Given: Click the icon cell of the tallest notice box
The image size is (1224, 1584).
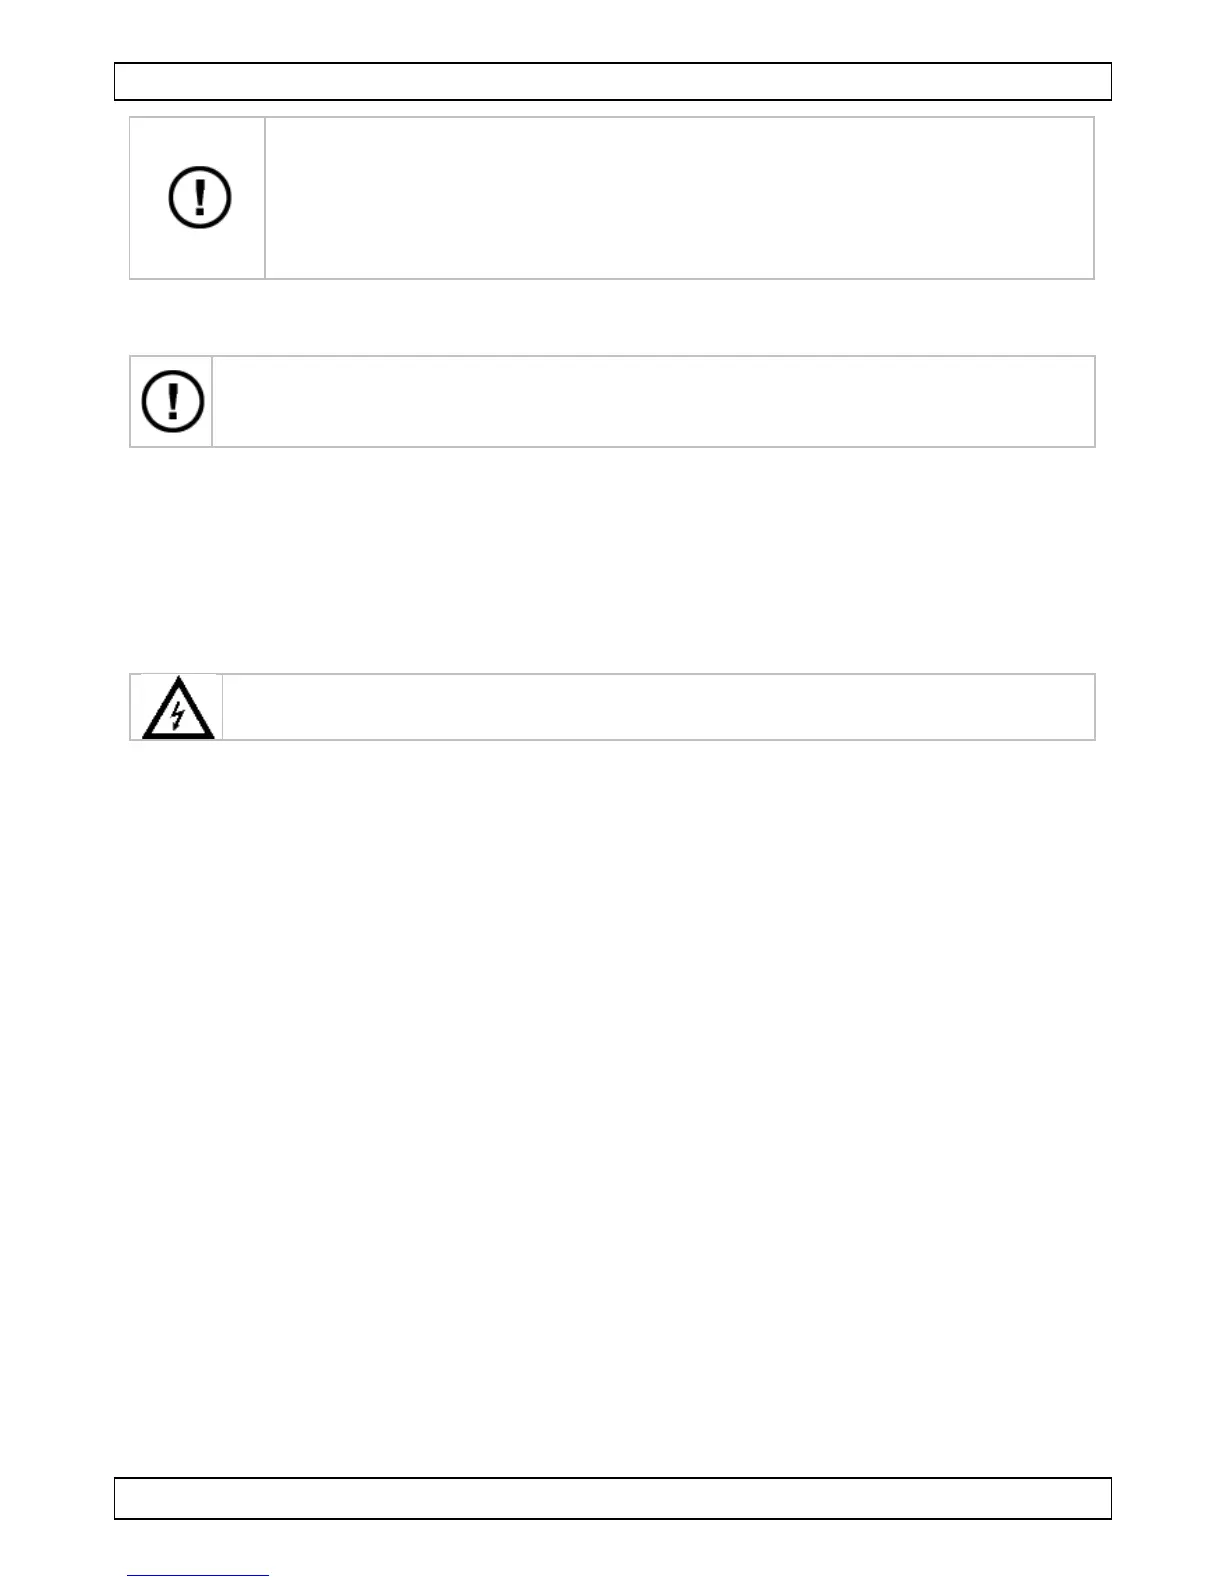Looking at the screenshot, I should pos(197,198).
